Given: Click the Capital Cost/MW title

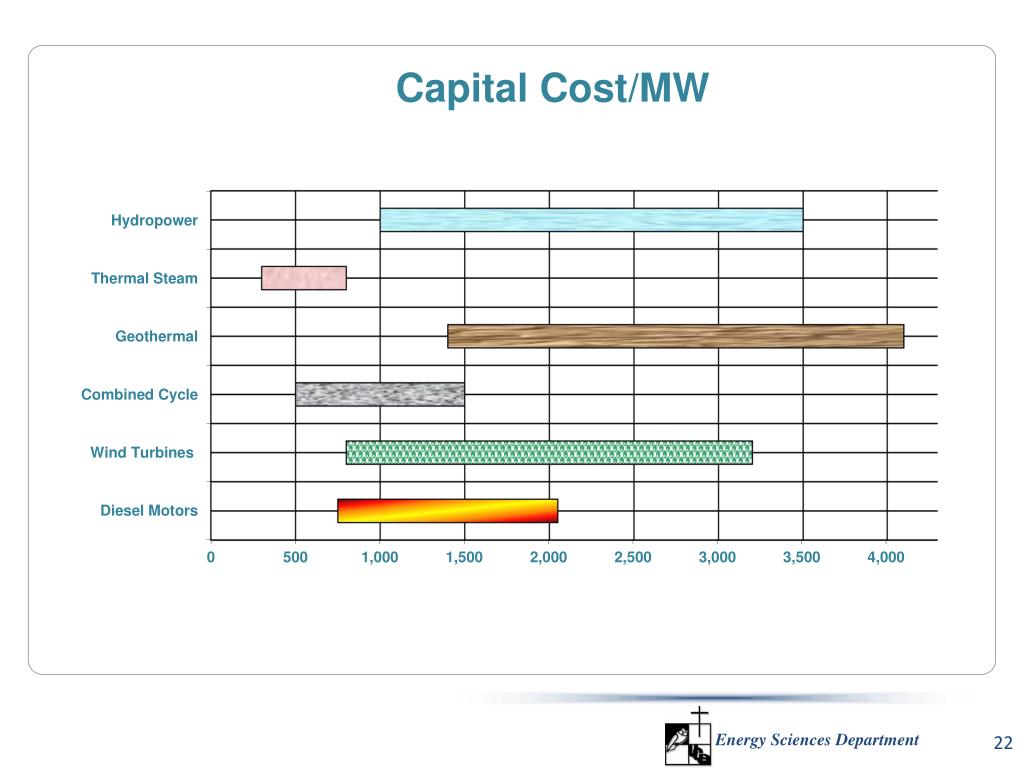Looking at the screenshot, I should (552, 88).
